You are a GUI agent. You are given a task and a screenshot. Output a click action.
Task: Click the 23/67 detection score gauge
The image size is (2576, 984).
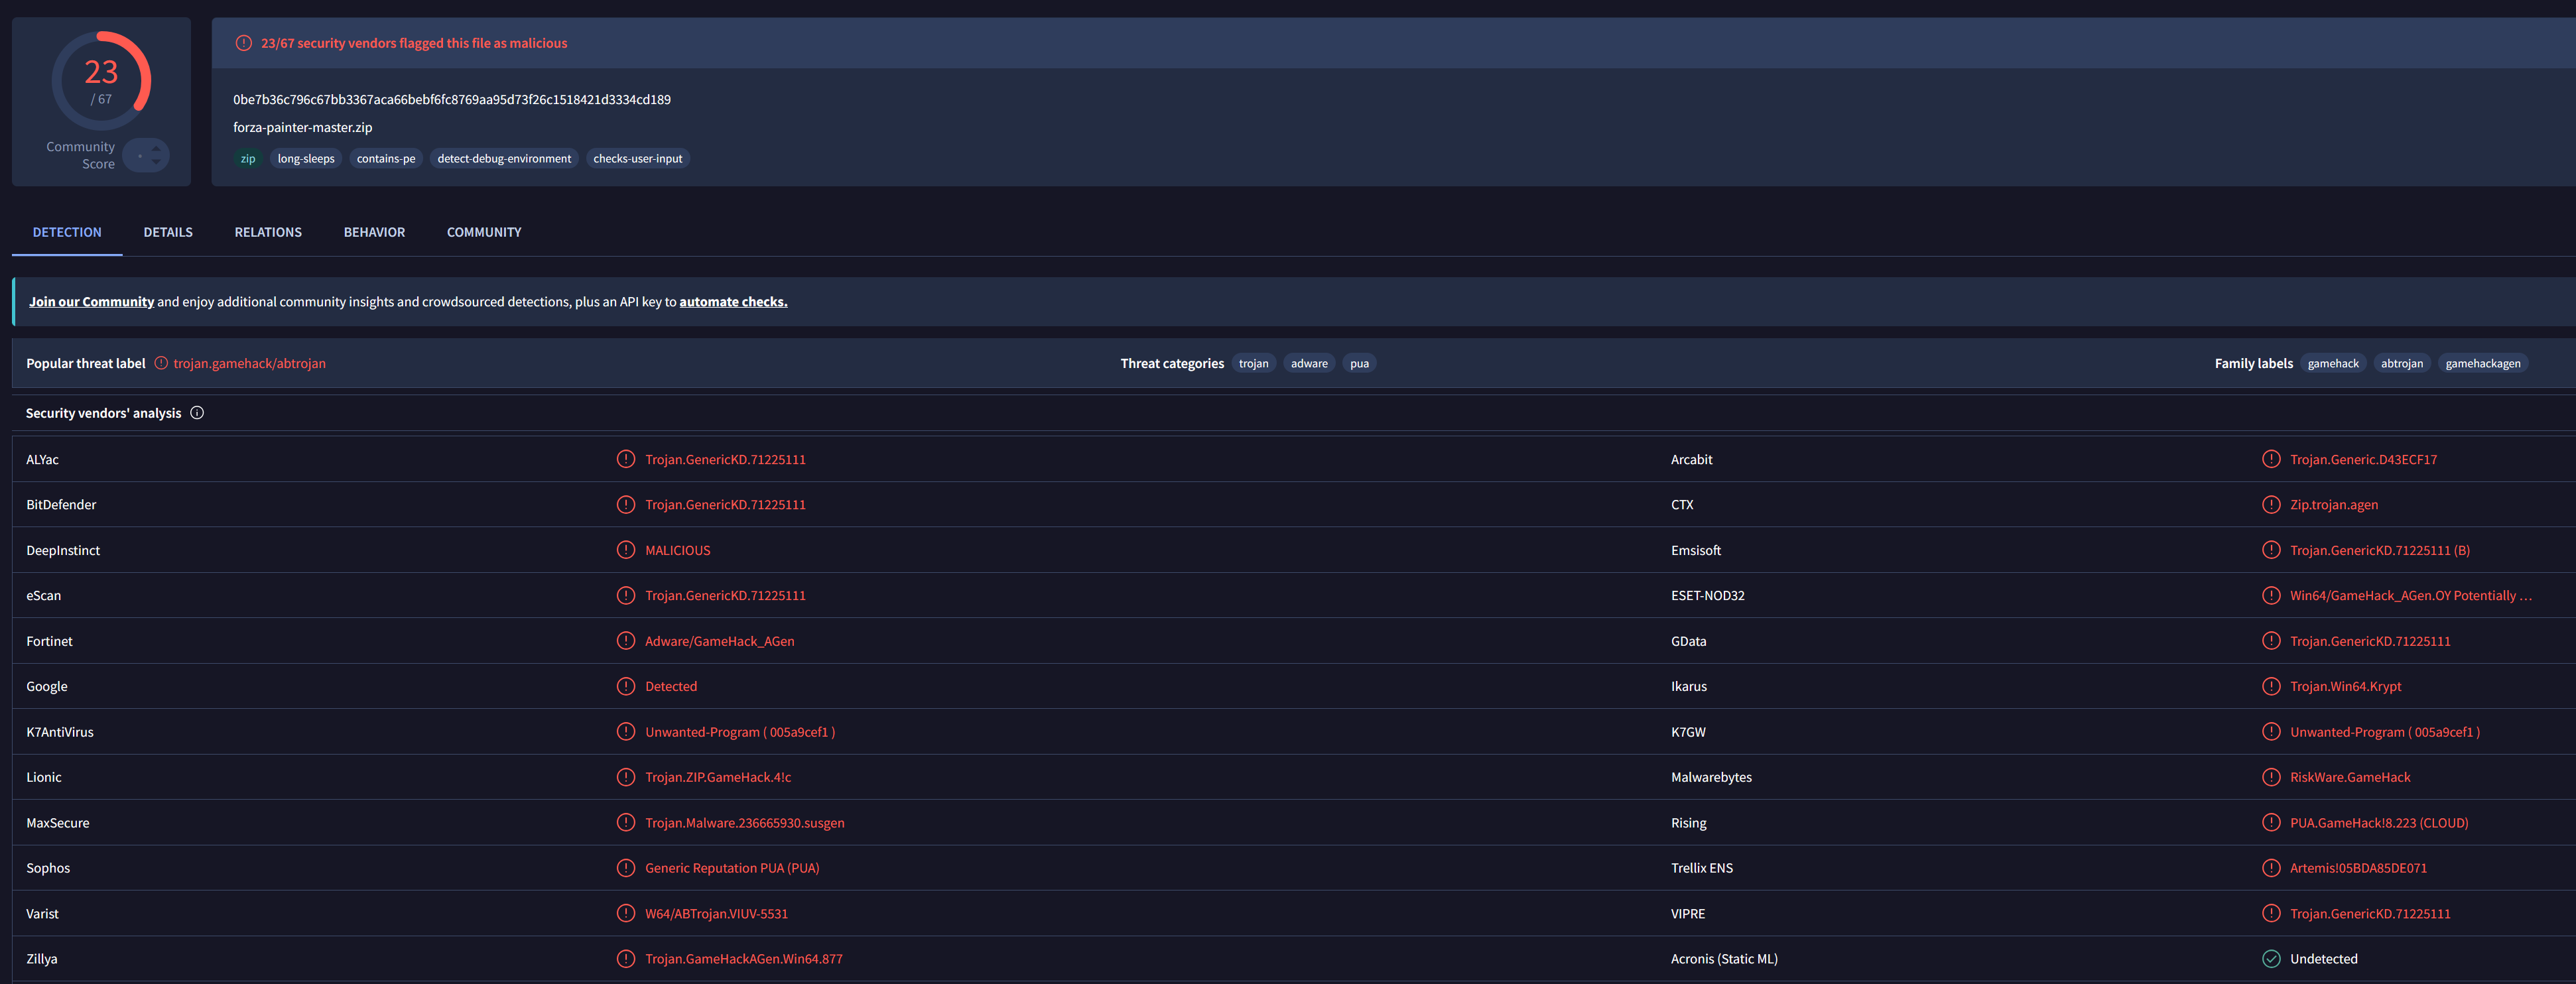tap(101, 81)
